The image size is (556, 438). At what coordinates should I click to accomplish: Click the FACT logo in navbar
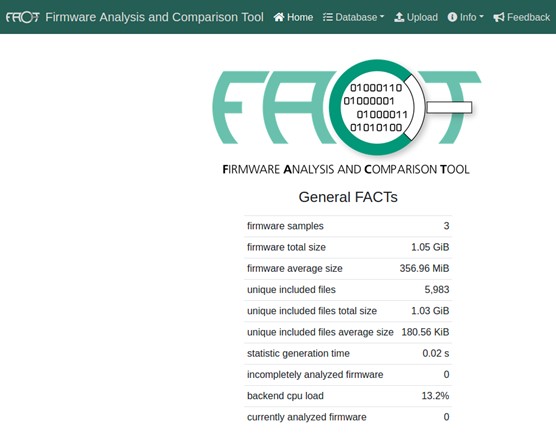[x=22, y=17]
